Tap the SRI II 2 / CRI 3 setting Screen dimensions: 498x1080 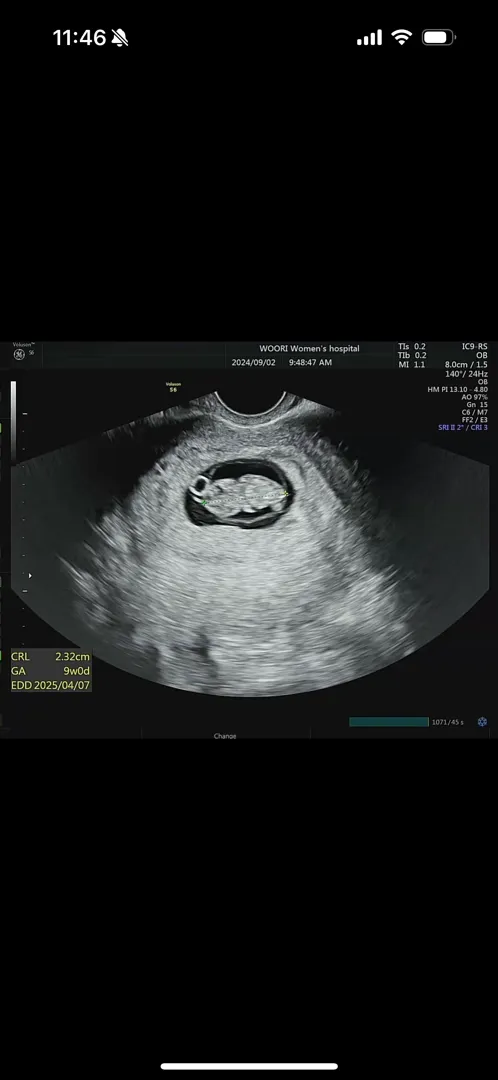click(x=463, y=428)
